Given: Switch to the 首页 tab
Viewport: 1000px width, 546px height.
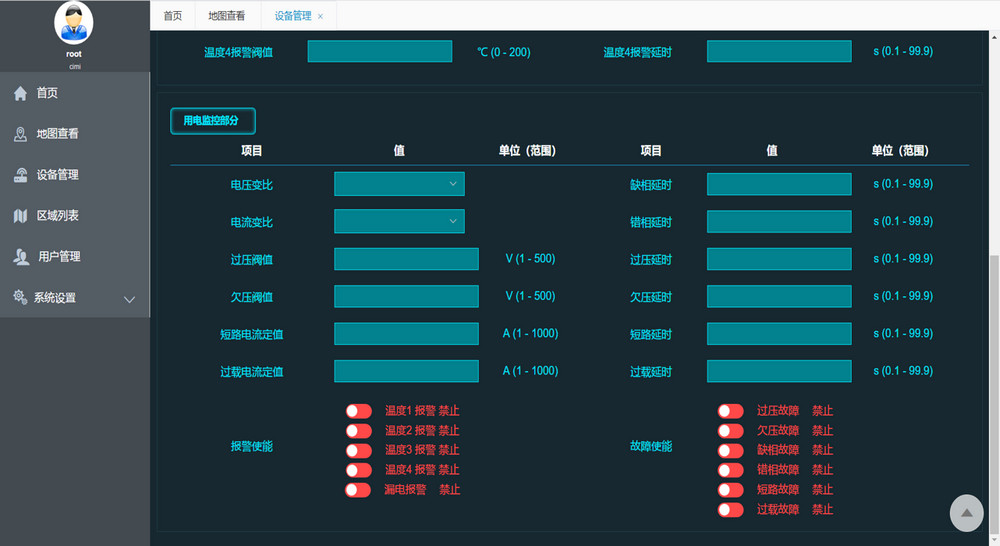Looking at the screenshot, I should (173, 16).
